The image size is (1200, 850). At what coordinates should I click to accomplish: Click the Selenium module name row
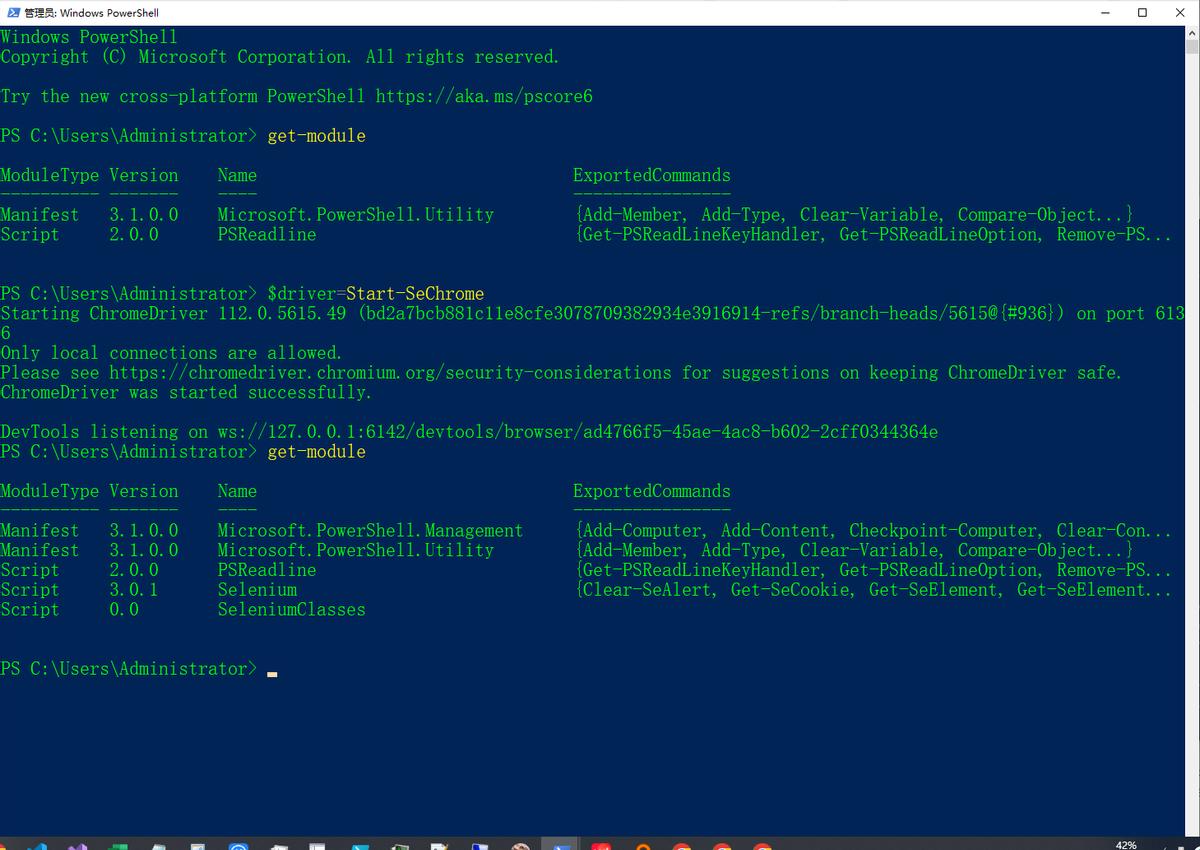coord(257,590)
